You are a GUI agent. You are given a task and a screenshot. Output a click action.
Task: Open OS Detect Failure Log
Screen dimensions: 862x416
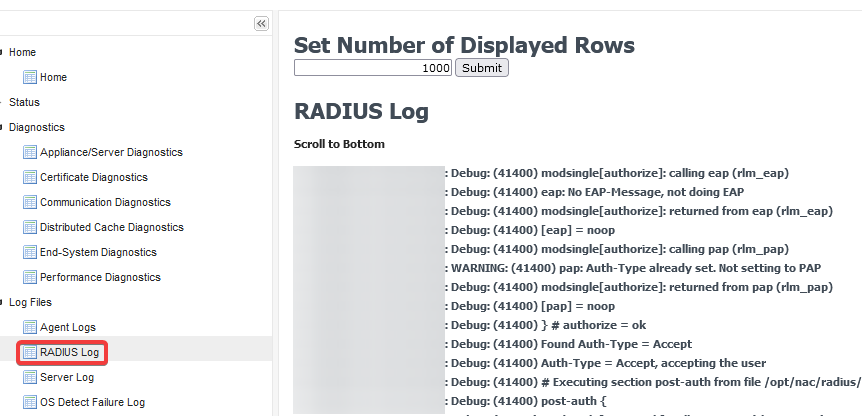tap(92, 402)
